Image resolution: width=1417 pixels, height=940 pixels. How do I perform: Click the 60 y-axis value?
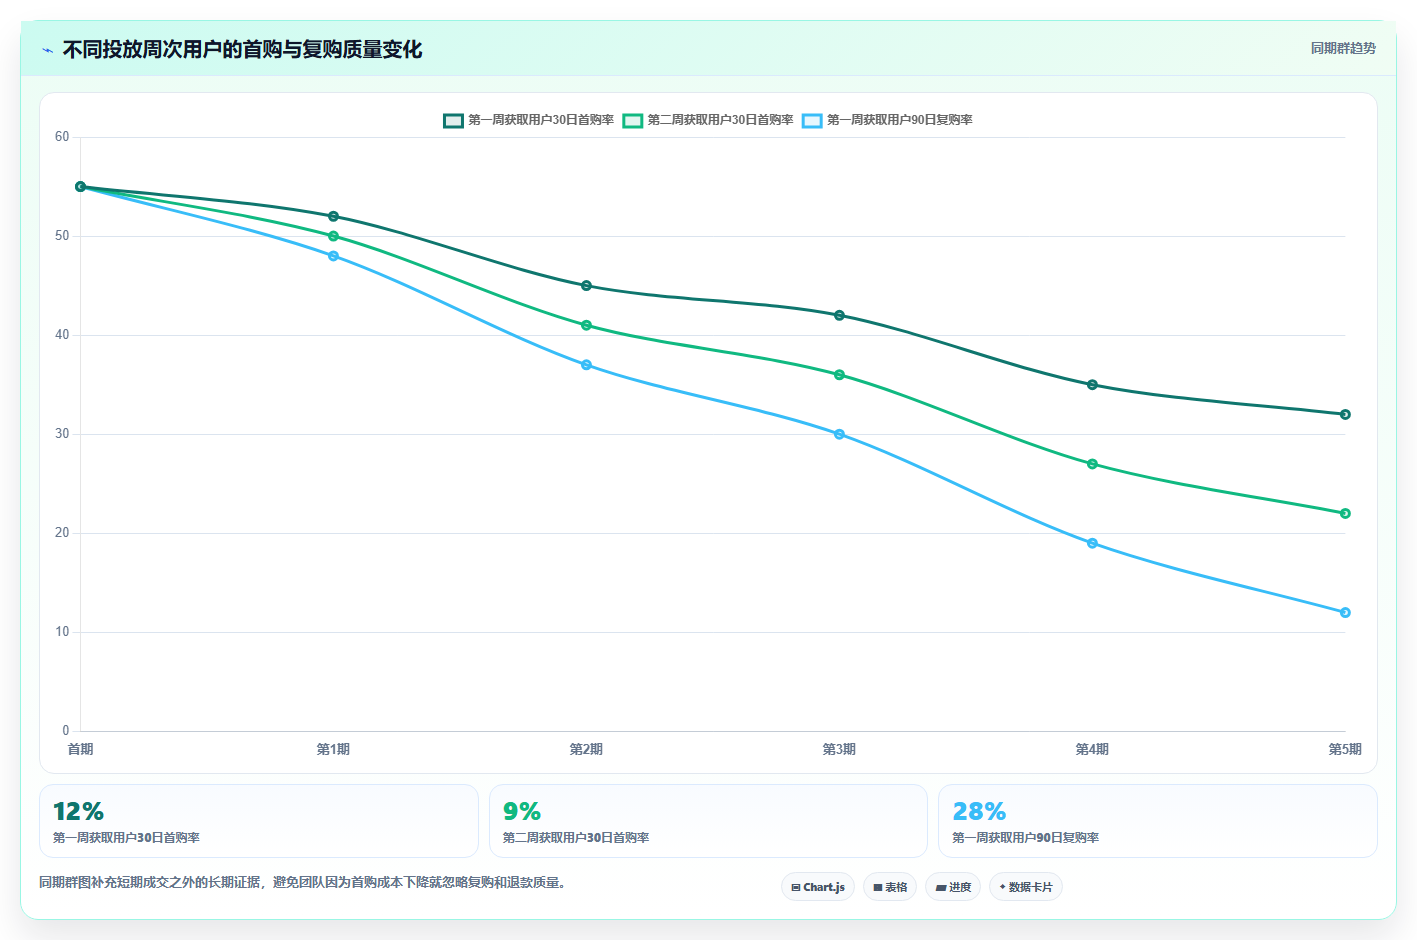(62, 137)
